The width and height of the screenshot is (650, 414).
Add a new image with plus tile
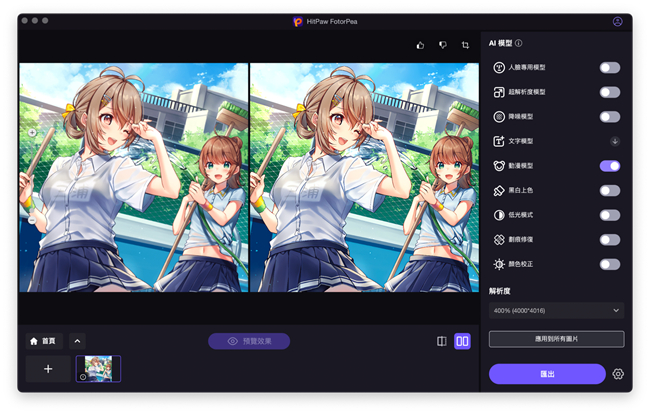pyautogui.click(x=48, y=369)
